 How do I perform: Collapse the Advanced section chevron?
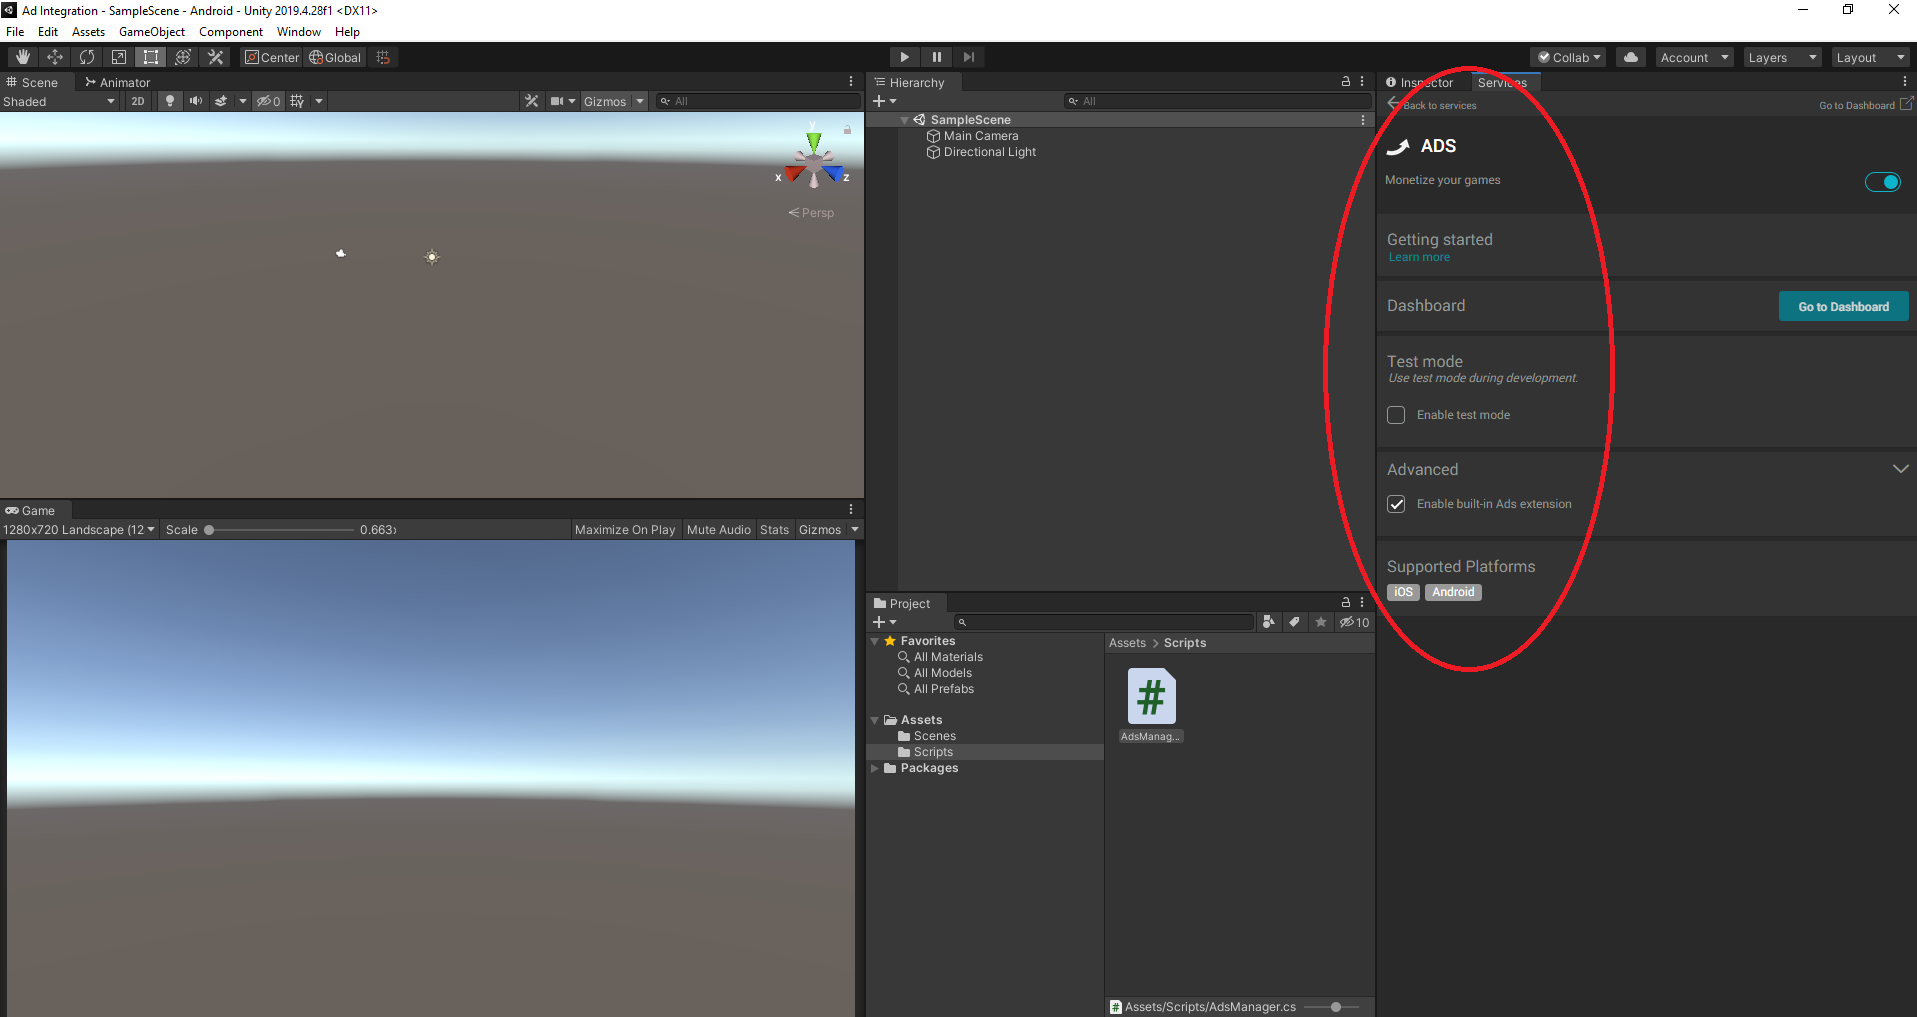1900,469
